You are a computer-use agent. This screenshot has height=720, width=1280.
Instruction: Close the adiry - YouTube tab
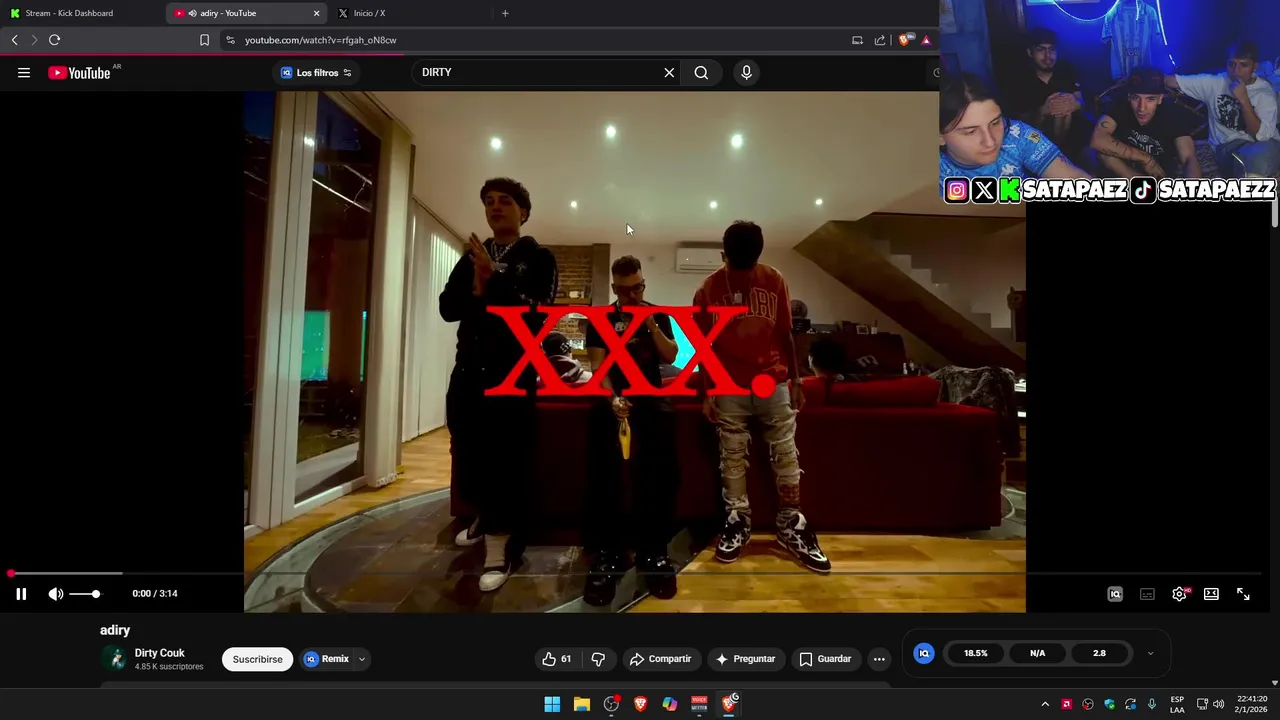tap(317, 13)
